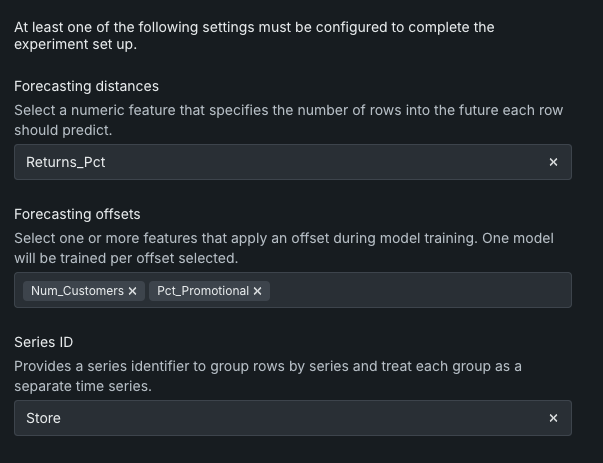Viewport: 603px width, 463px height.
Task: Remove the Num_Customers offset chip
Action: click(x=132, y=291)
